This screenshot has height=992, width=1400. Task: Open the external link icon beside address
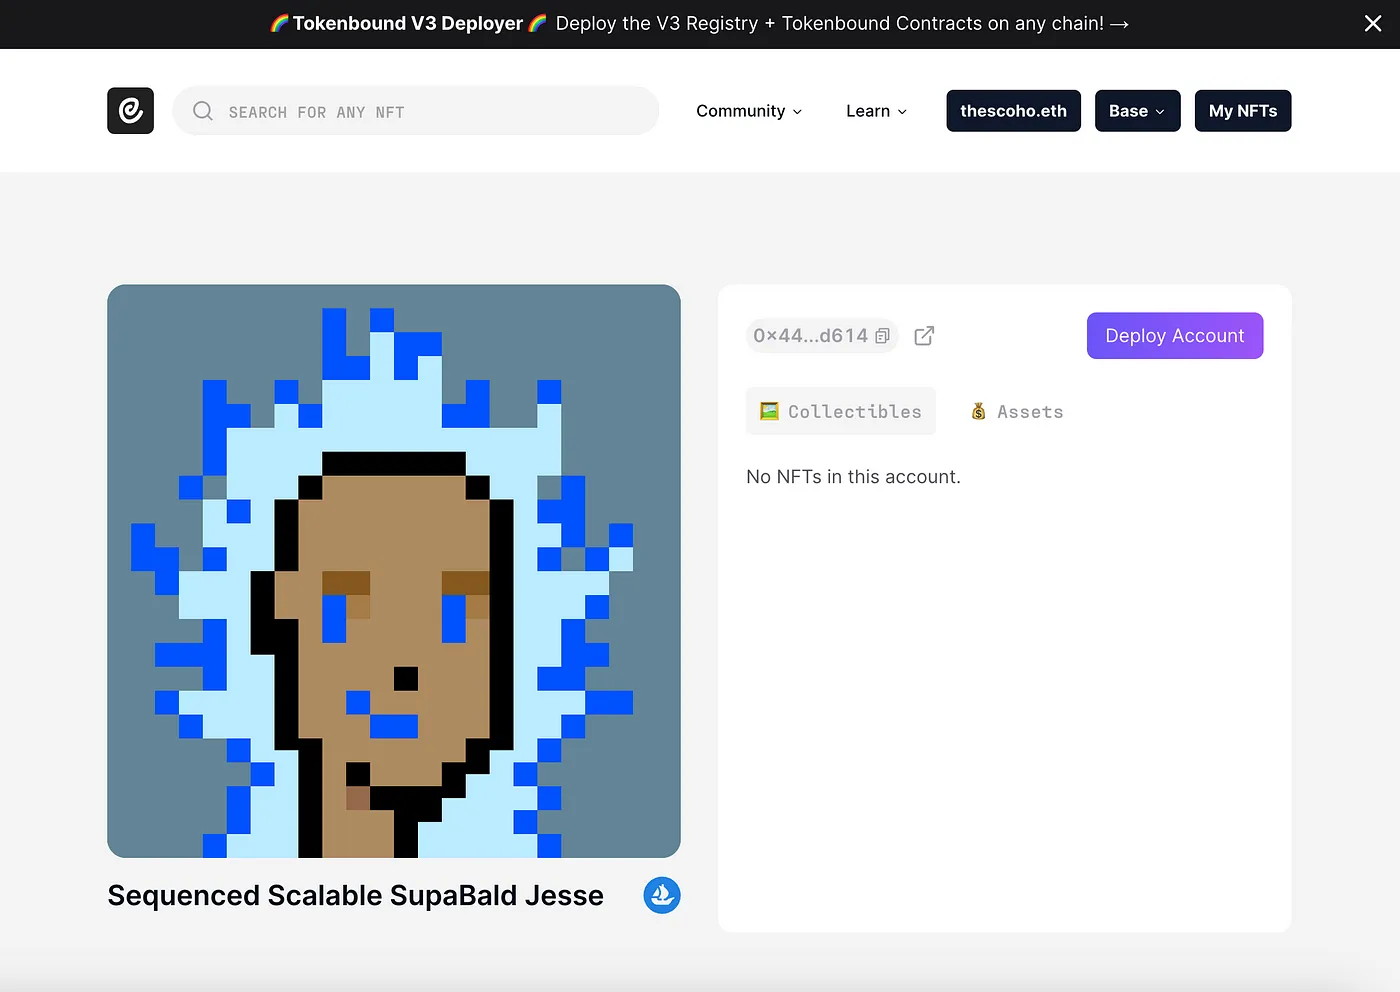pyautogui.click(x=924, y=336)
